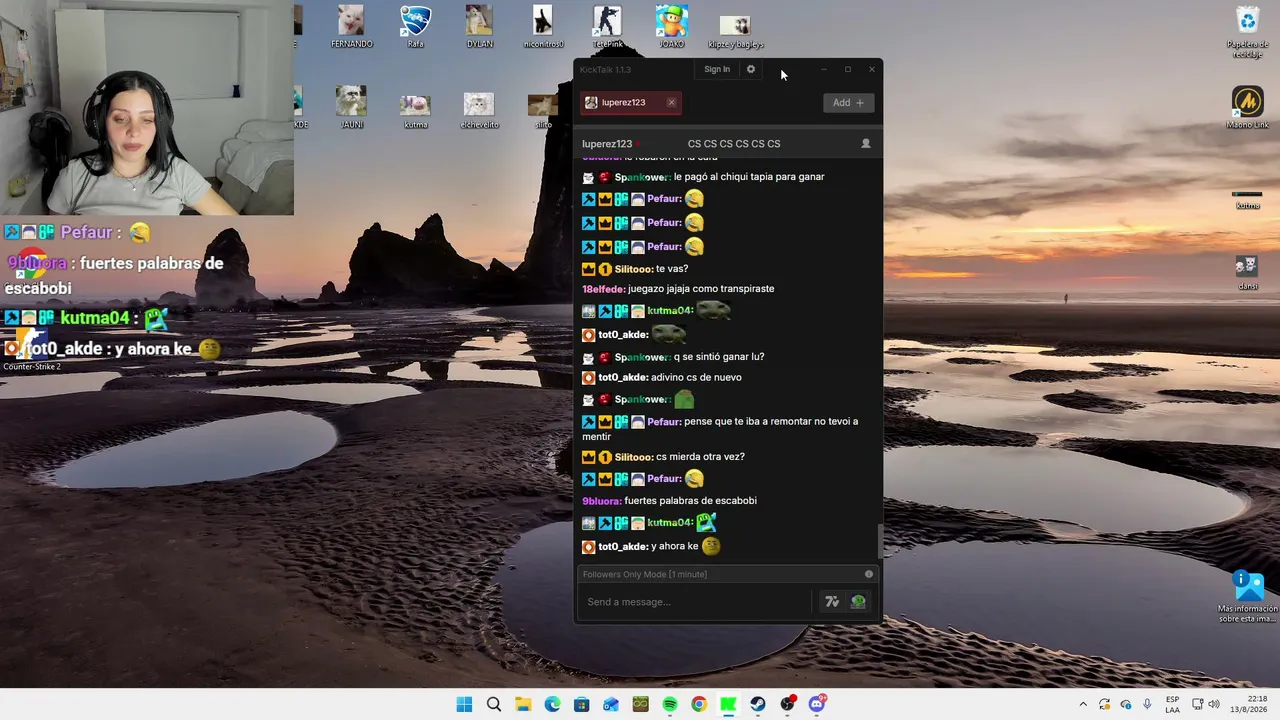Open Spotify from taskbar

coord(670,704)
